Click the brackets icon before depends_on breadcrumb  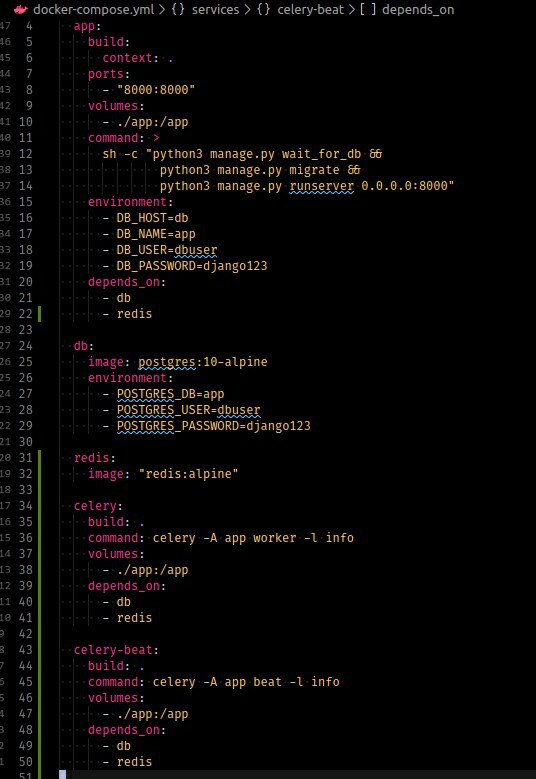(x=368, y=9)
